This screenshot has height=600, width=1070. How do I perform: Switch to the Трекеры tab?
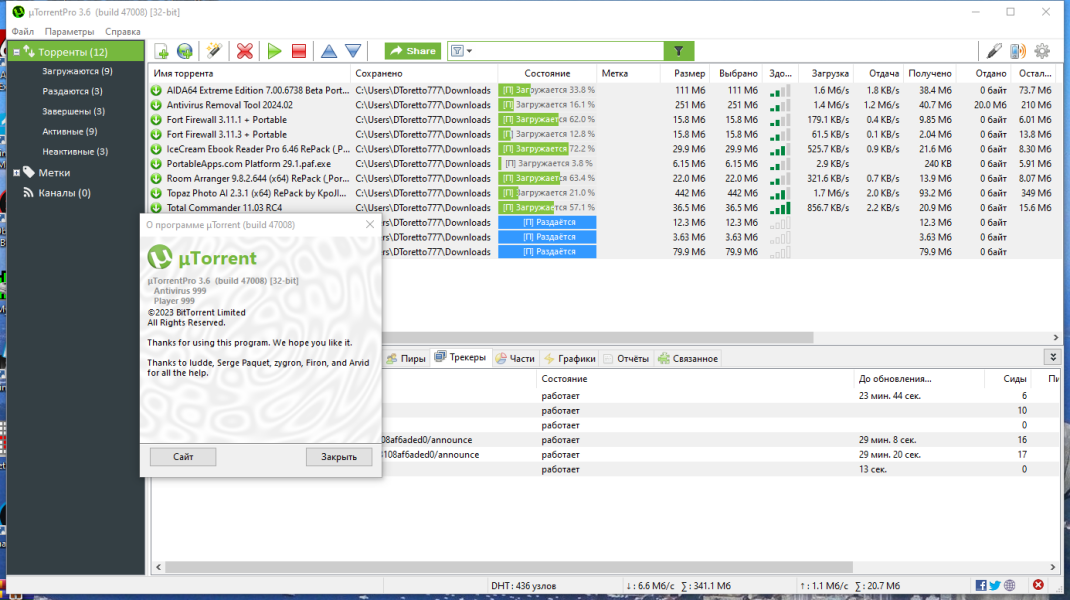tap(461, 358)
